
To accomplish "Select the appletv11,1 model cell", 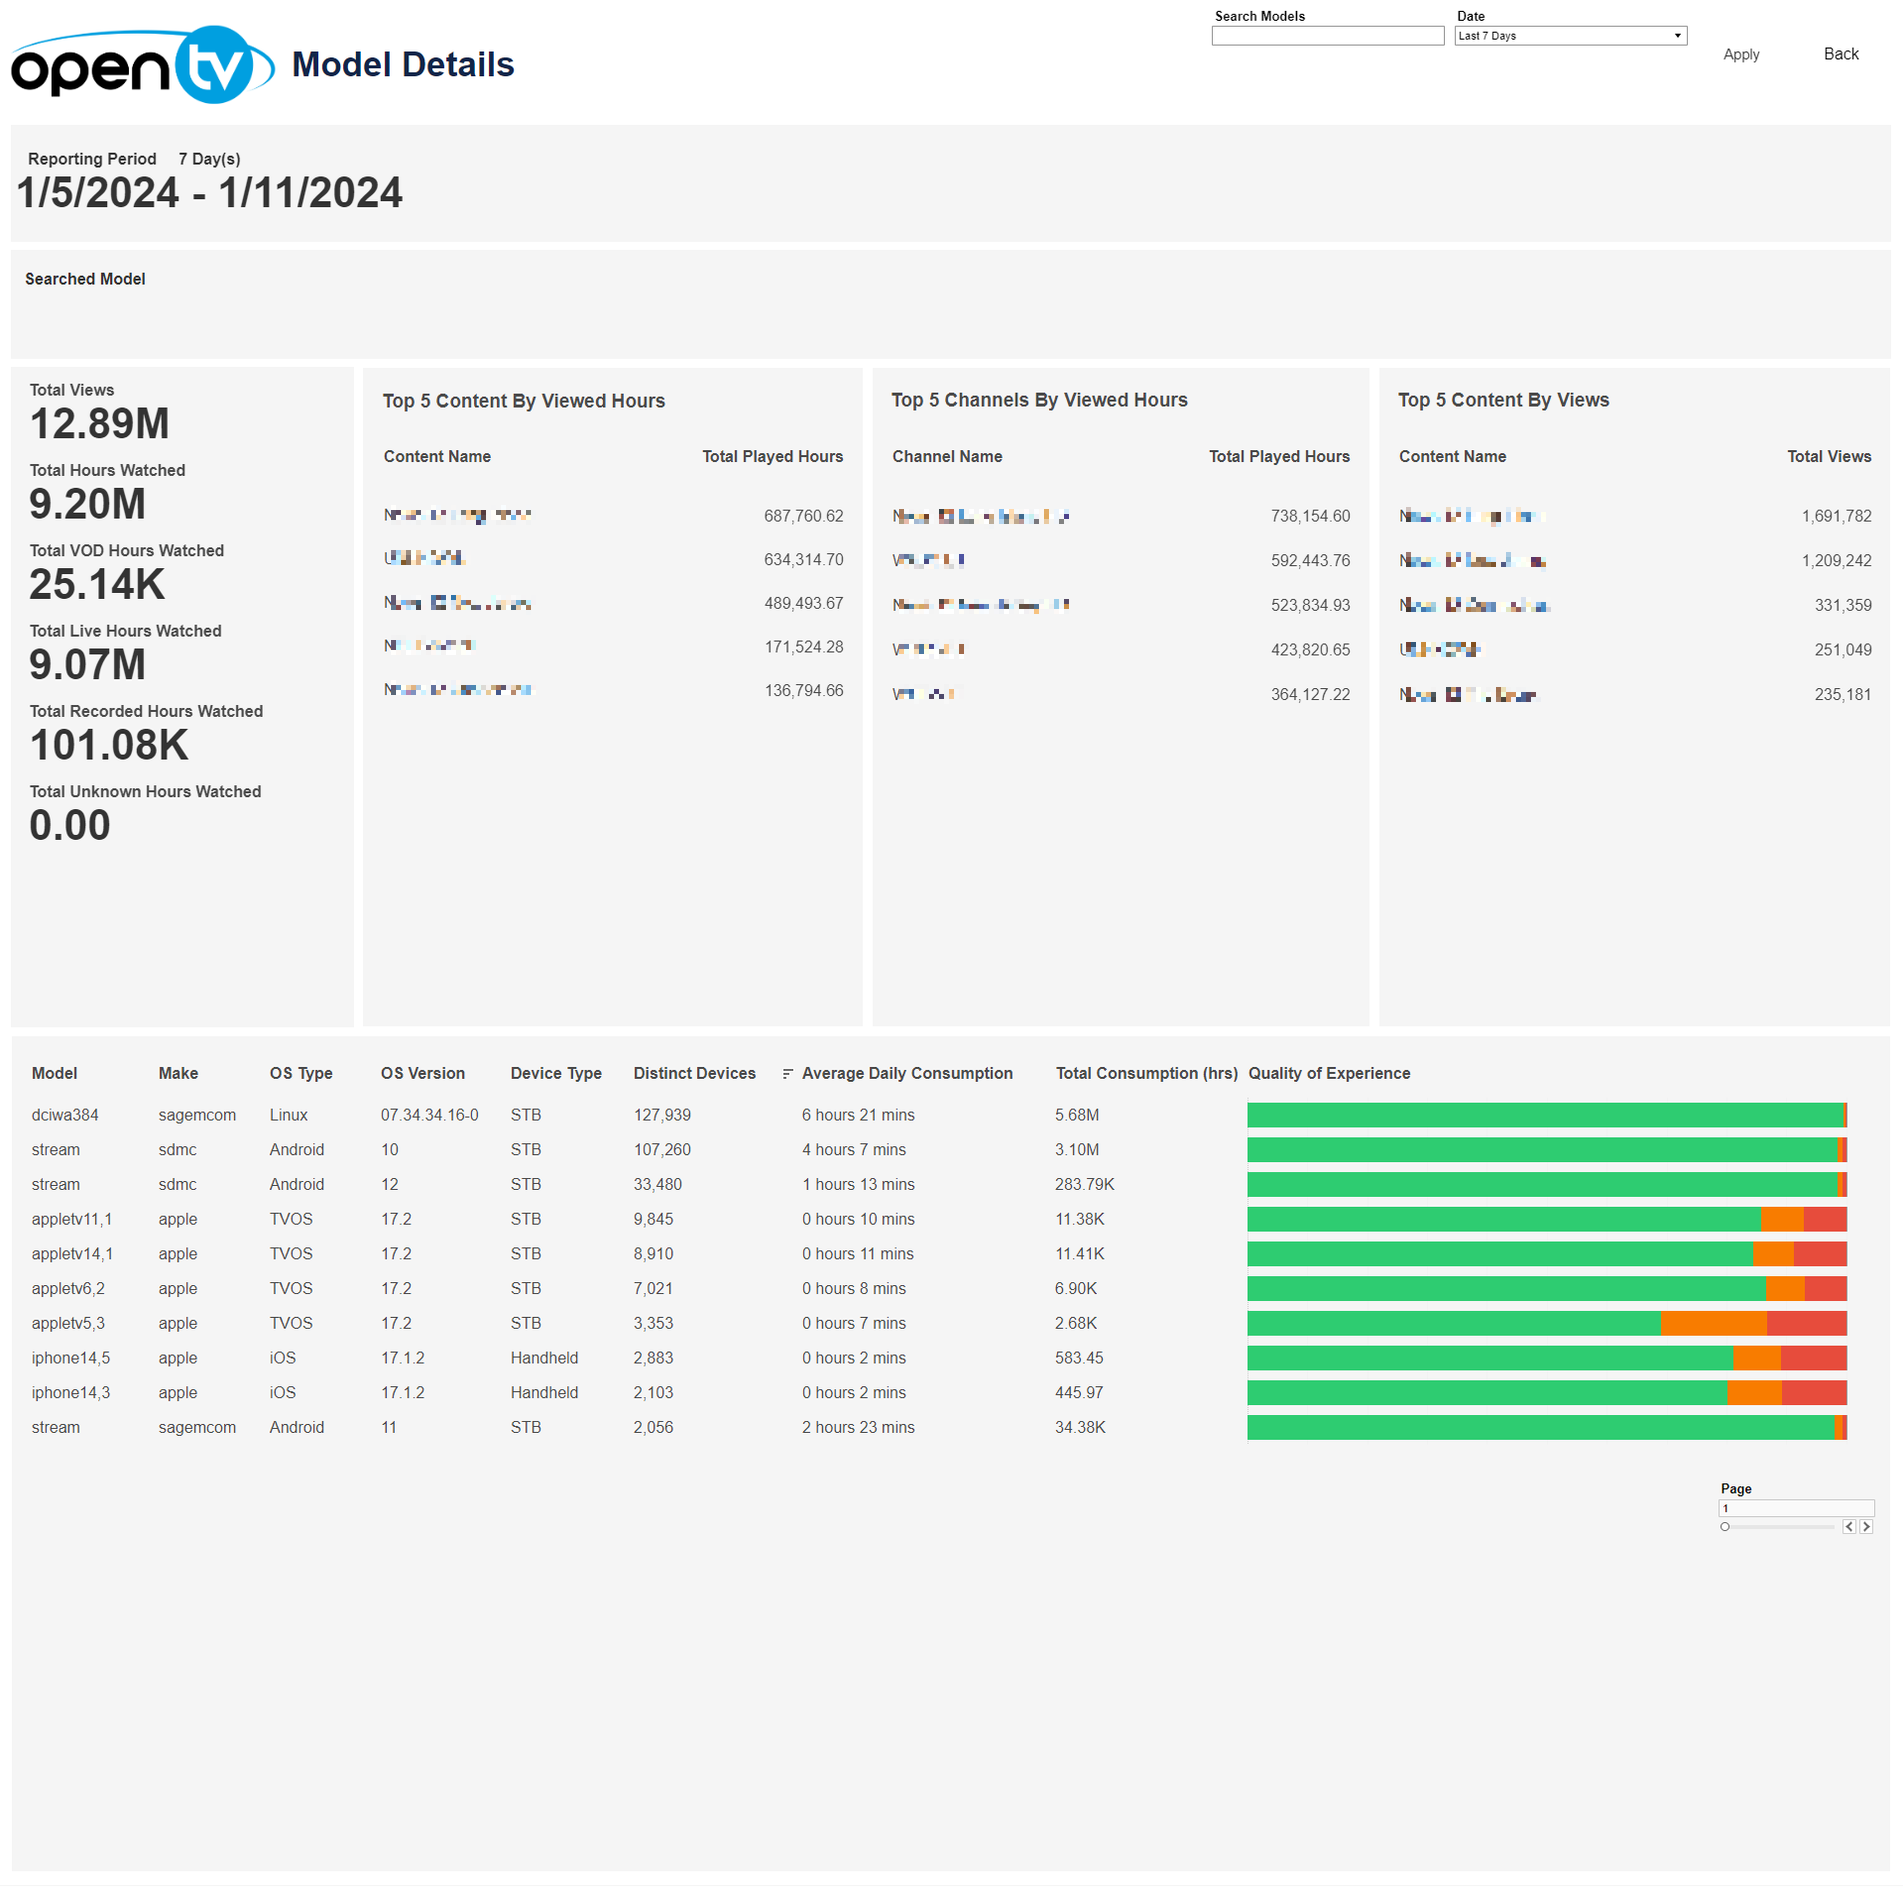I will [72, 1219].
